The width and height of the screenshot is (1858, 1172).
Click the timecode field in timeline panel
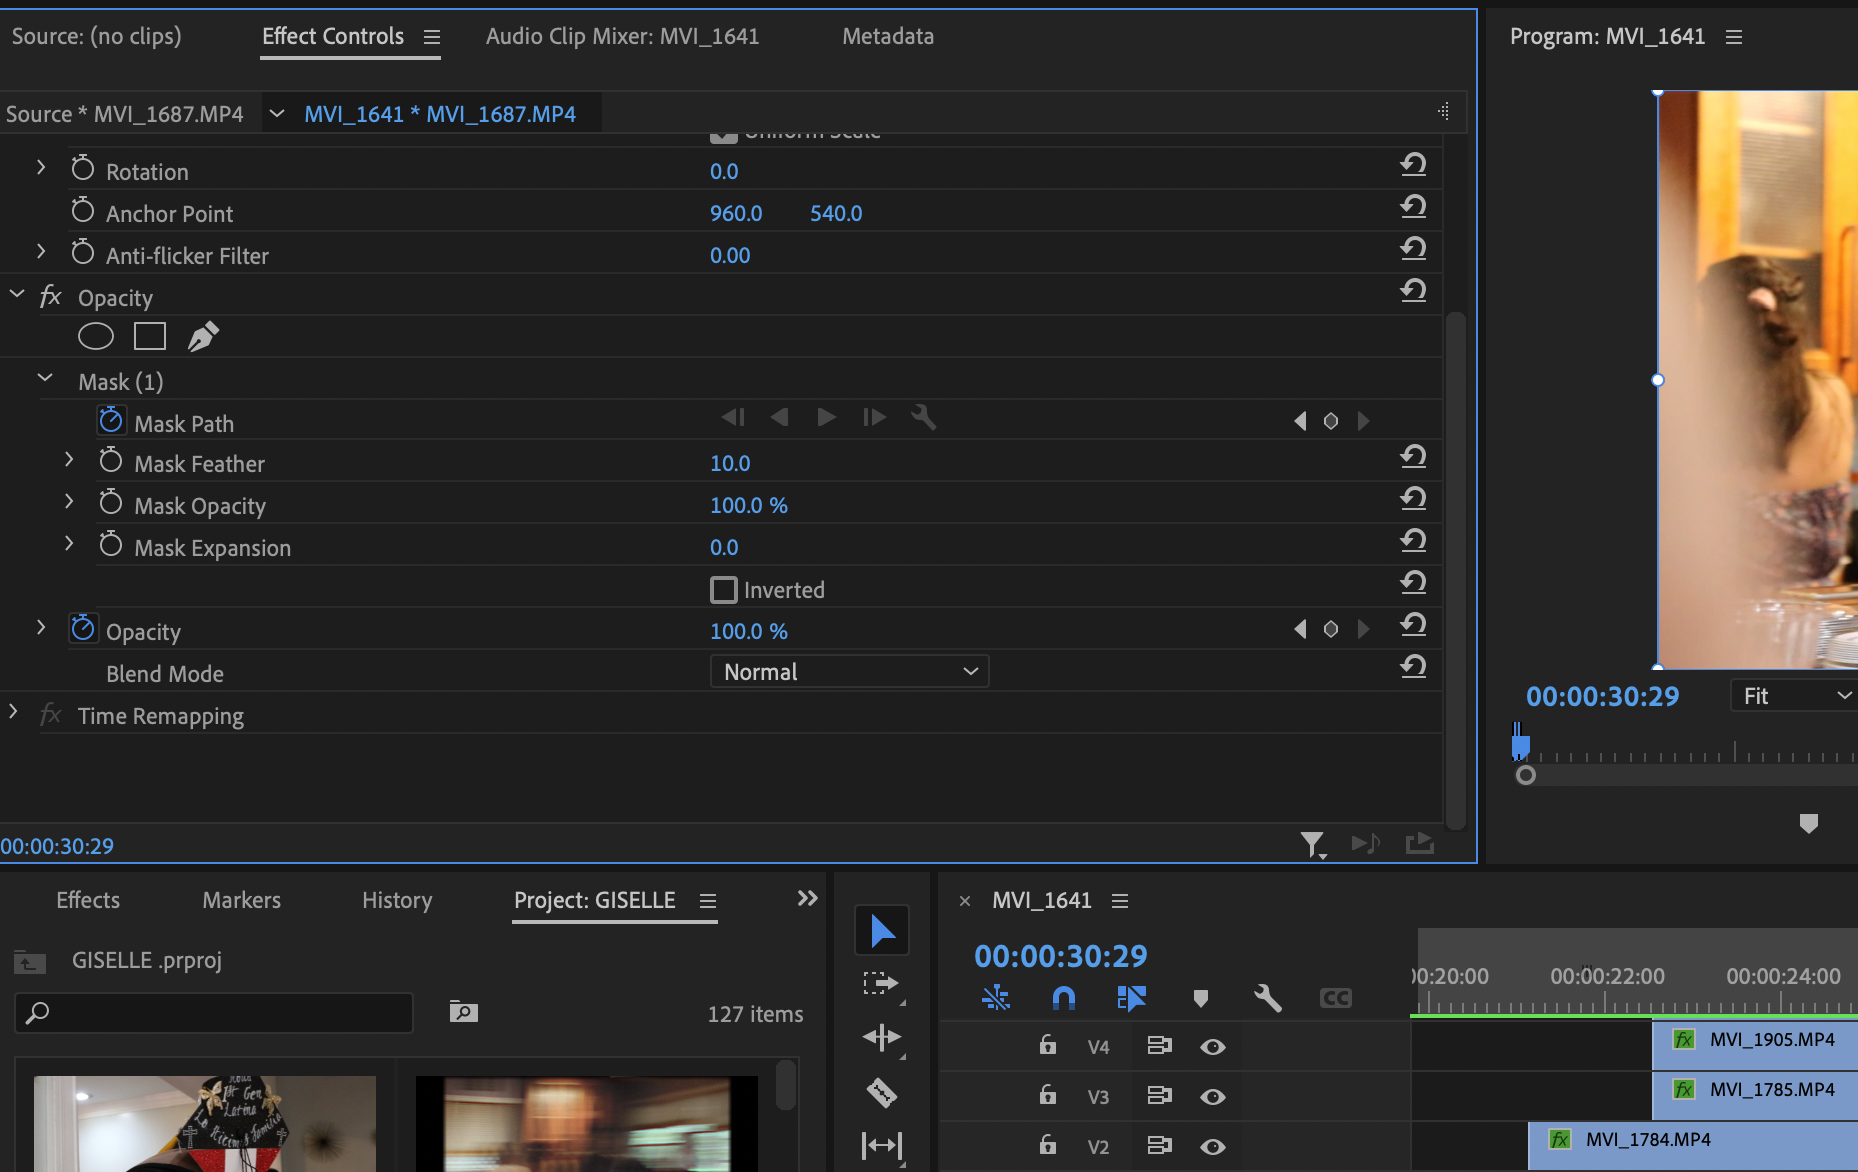[x=1060, y=955]
